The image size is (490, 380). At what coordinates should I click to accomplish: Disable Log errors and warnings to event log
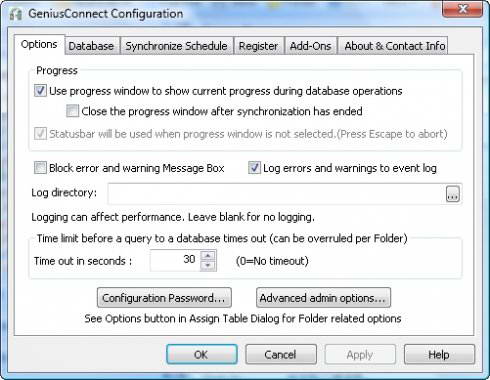(x=254, y=168)
